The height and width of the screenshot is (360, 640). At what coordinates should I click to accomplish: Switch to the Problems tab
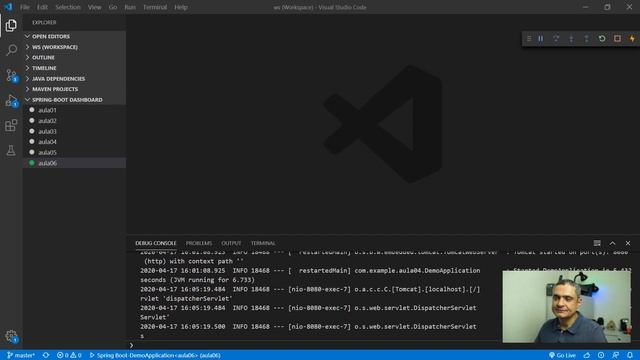click(199, 243)
